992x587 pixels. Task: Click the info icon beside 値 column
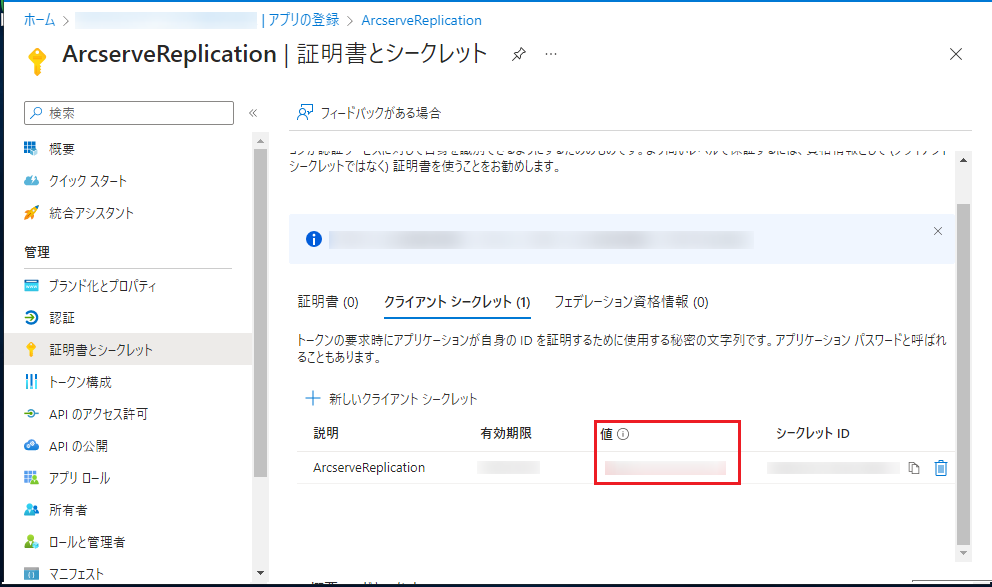pos(623,434)
